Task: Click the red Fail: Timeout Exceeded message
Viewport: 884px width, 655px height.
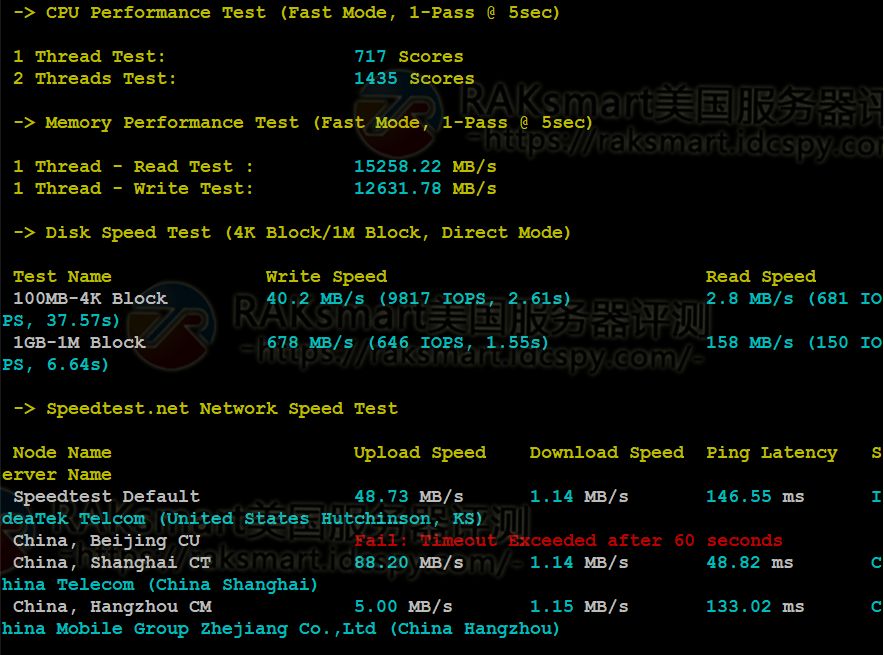Action: coord(568,541)
